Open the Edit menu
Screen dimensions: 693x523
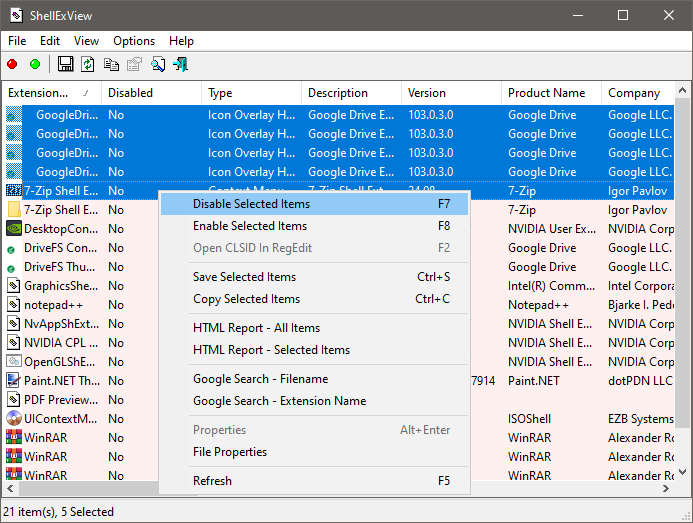coord(50,41)
